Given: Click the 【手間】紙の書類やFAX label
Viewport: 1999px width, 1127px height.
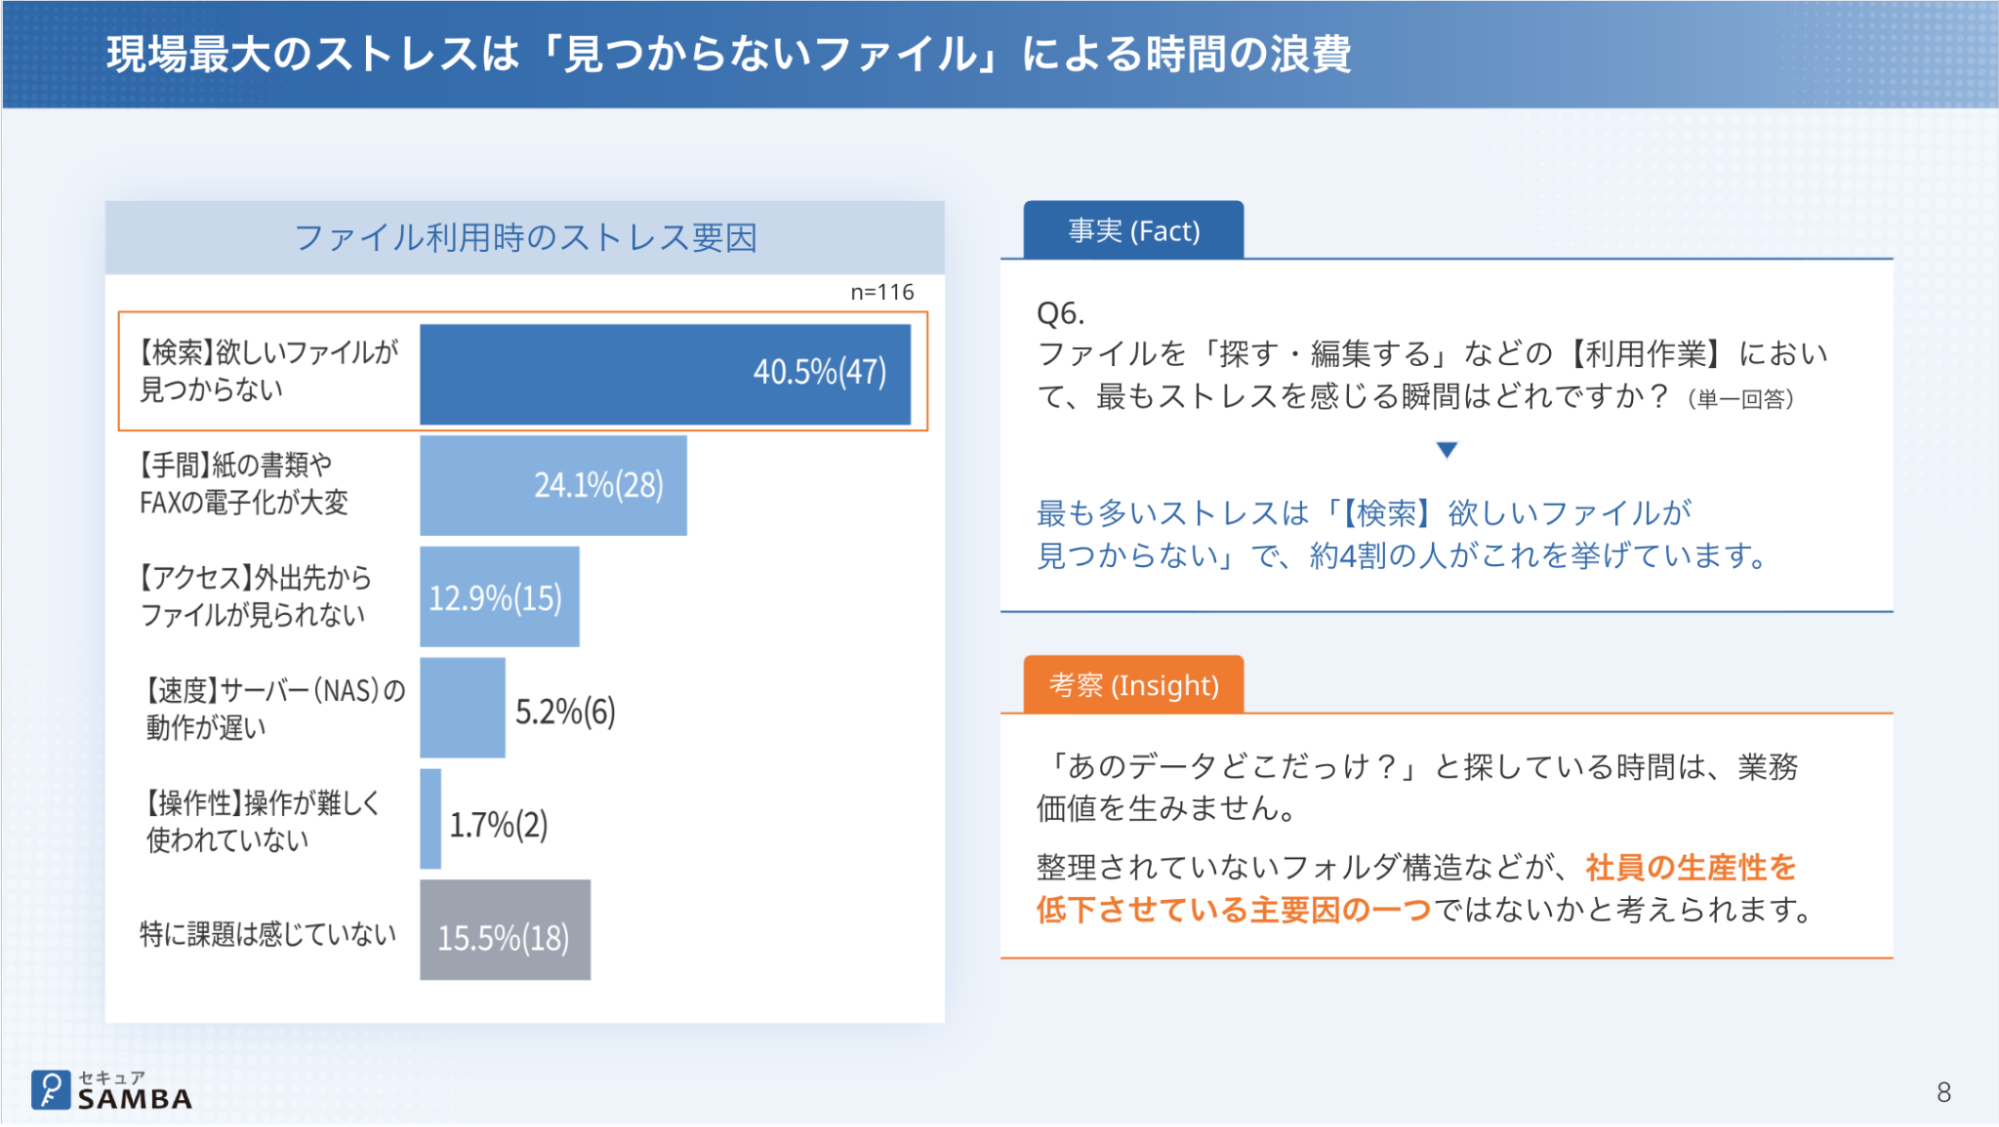Looking at the screenshot, I should click(243, 483).
